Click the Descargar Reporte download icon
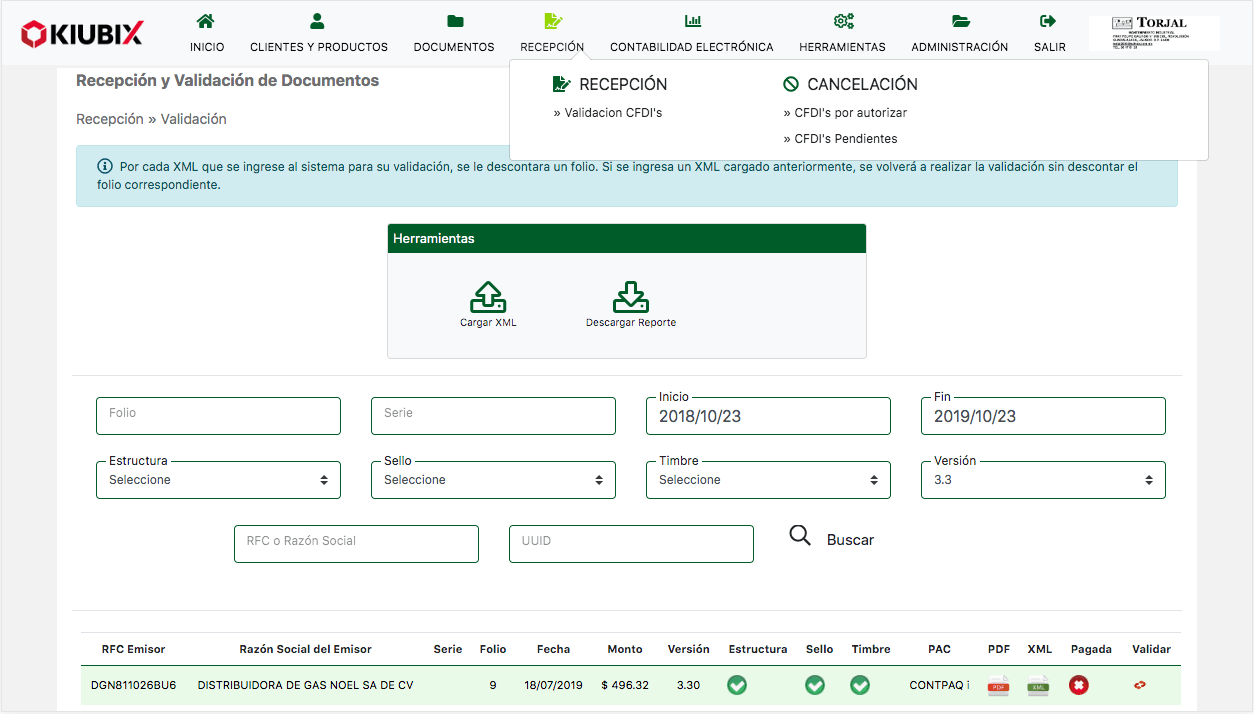1254x714 pixels. point(631,298)
